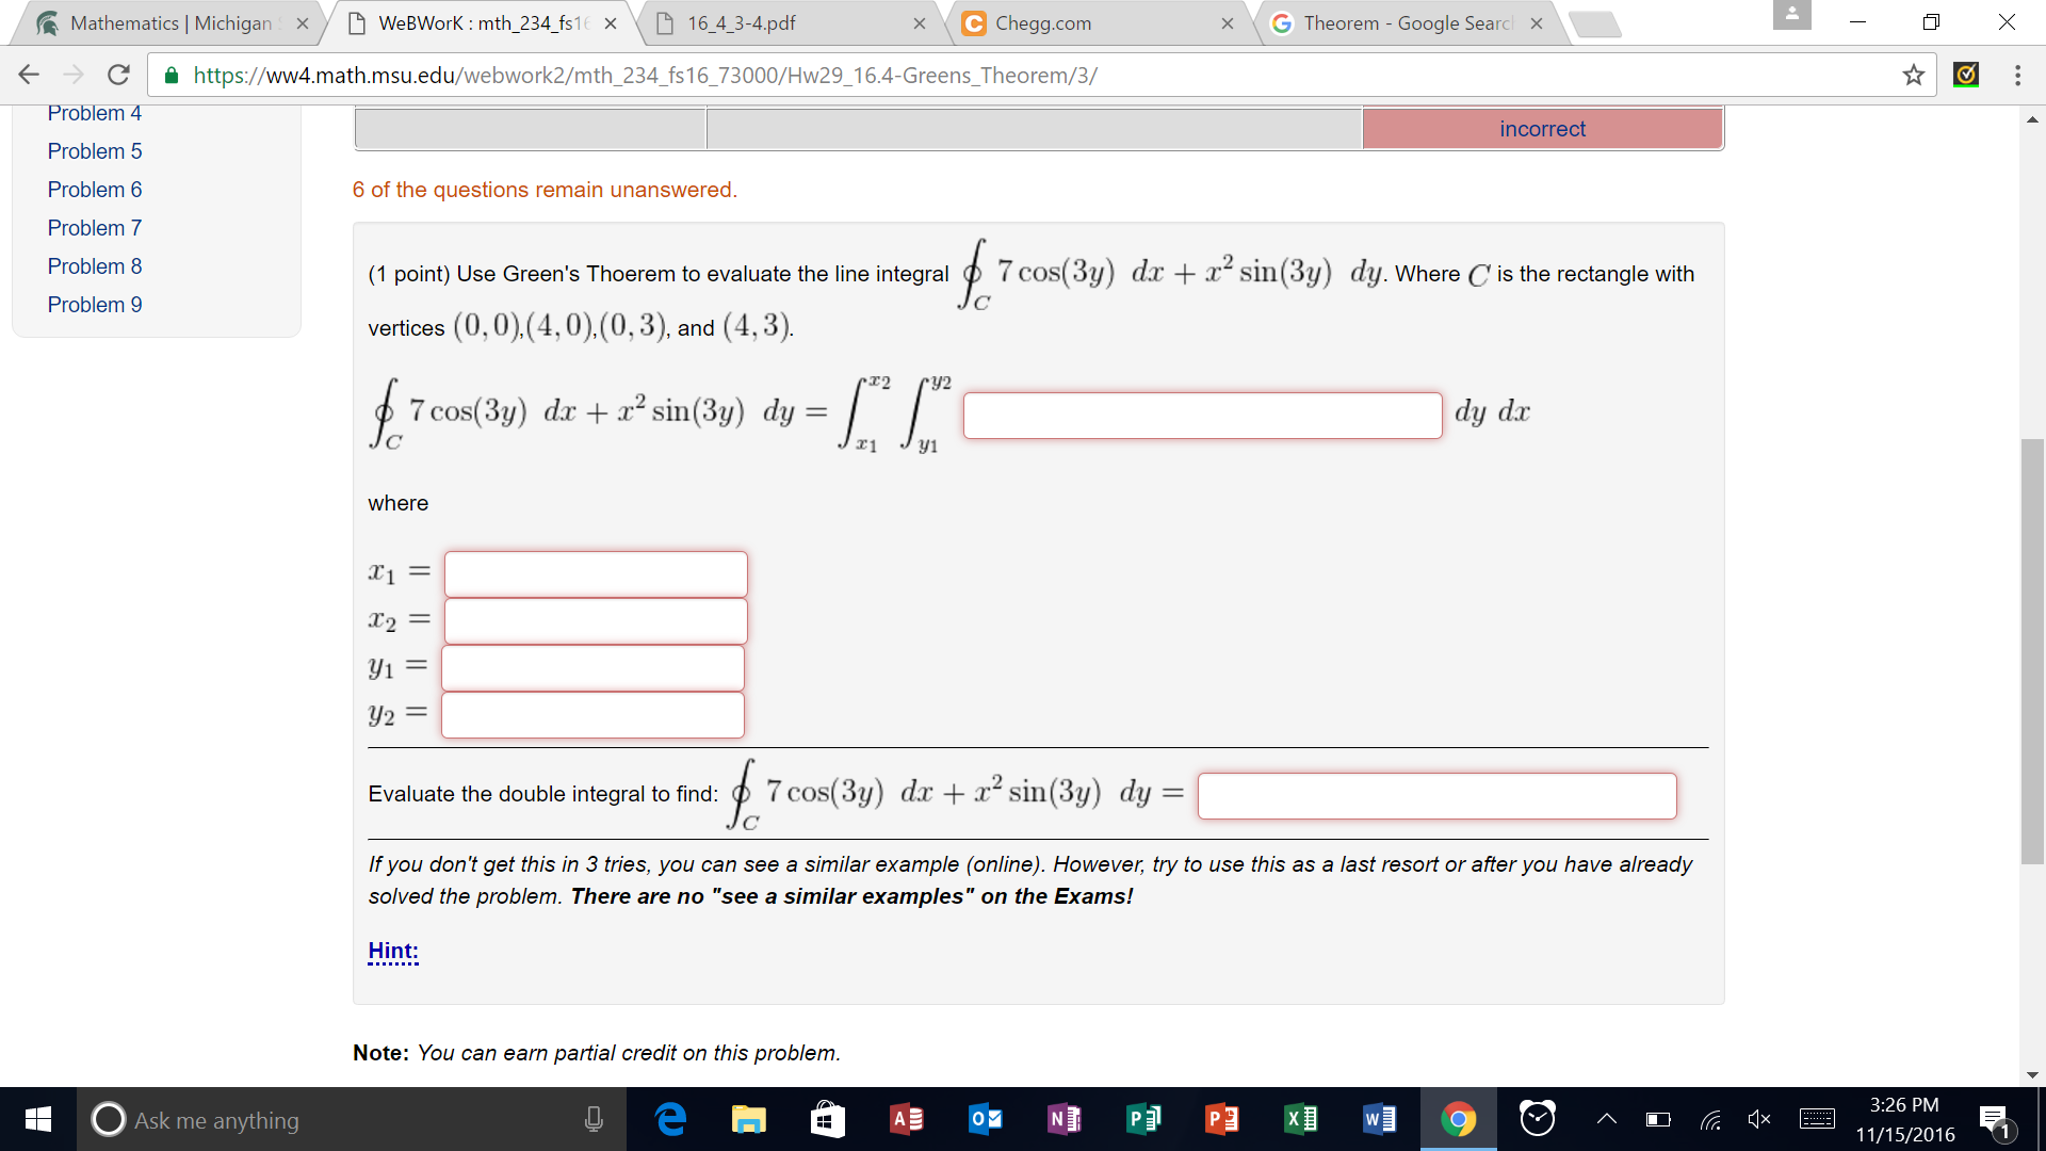Launch Microsoft Edge from the taskbar
Image resolution: width=2046 pixels, height=1151 pixels.
click(670, 1119)
